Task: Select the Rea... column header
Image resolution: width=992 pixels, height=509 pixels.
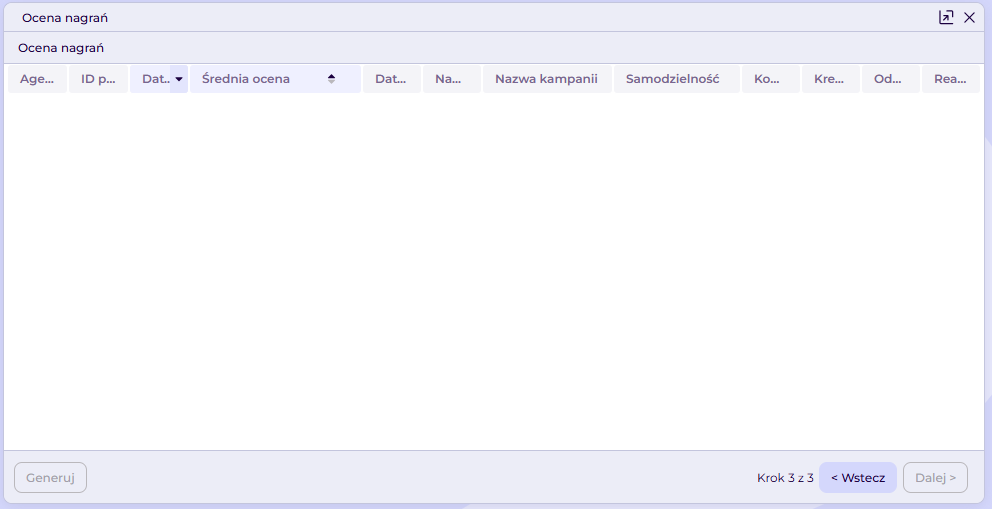Action: pos(951,79)
